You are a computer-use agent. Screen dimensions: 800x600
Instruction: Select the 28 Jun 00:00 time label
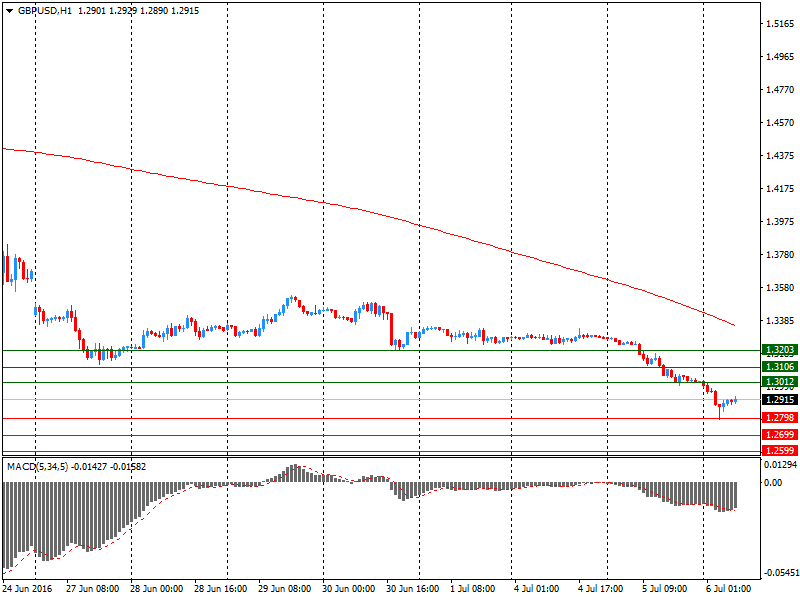[x=156, y=589]
